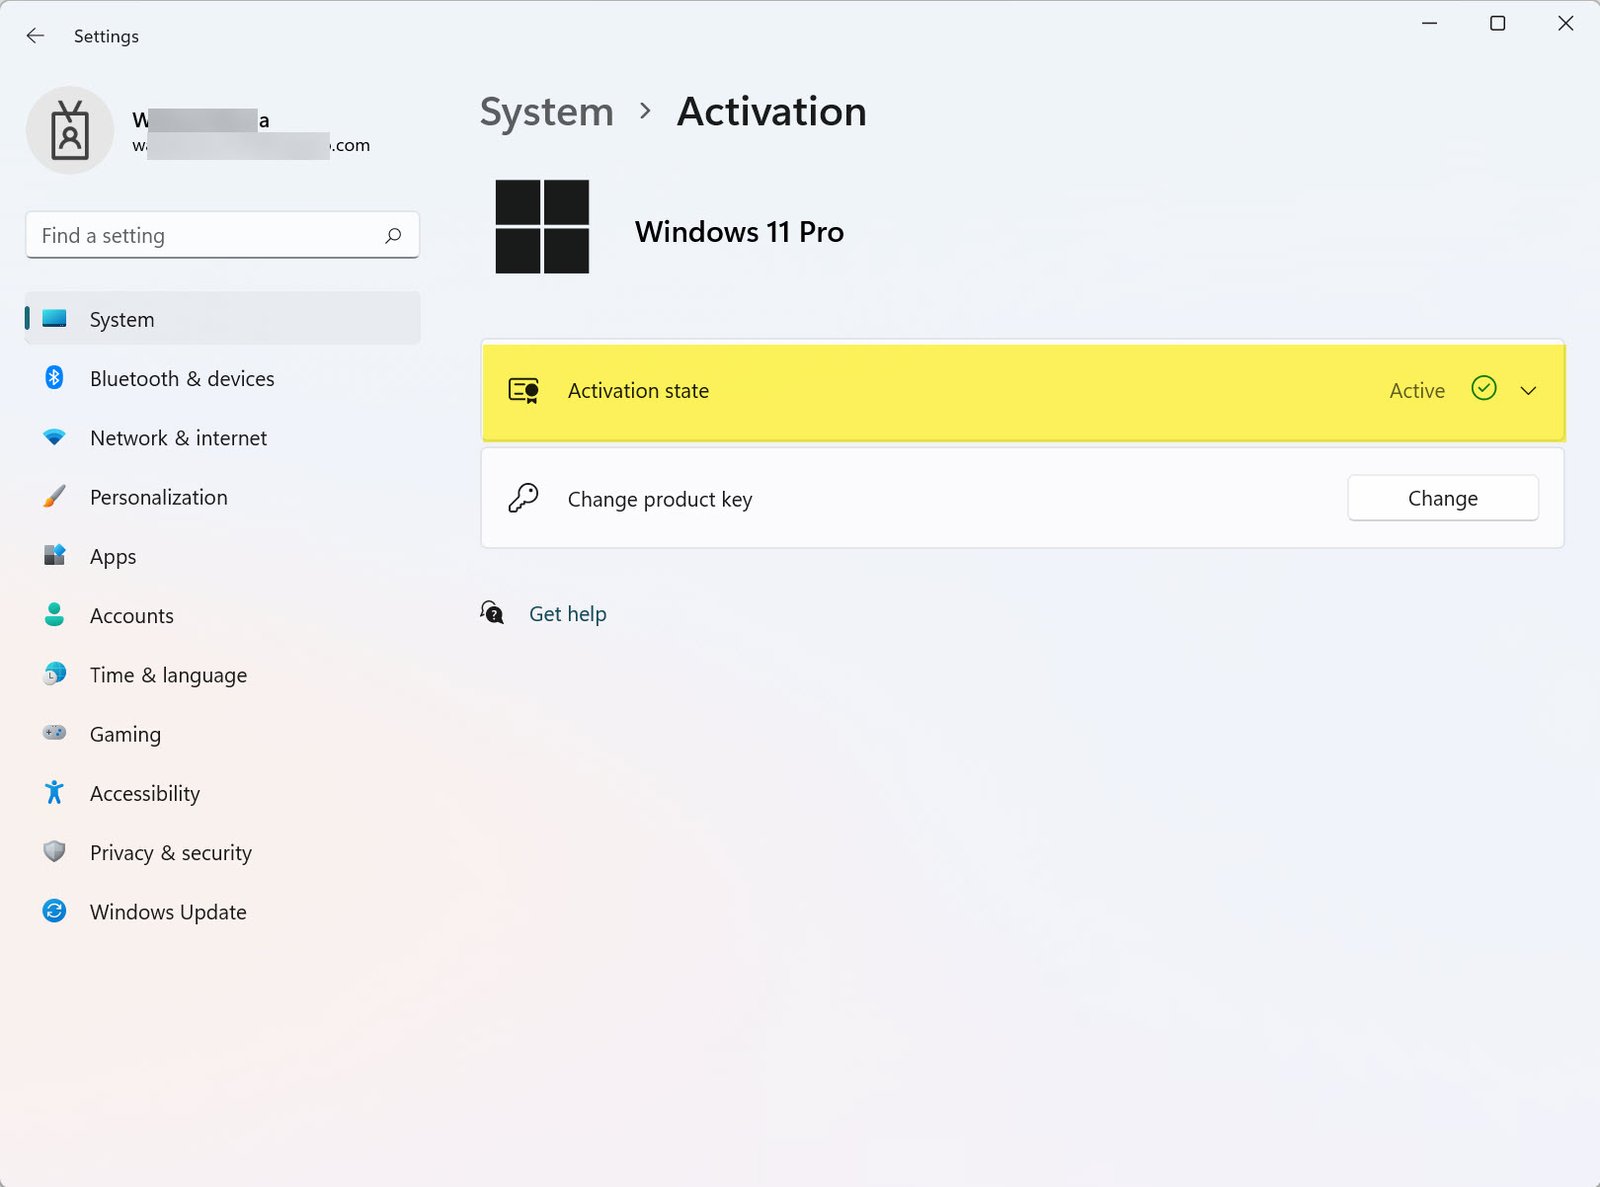The height and width of the screenshot is (1187, 1600).
Task: Click the Windows logo image
Action: click(542, 227)
